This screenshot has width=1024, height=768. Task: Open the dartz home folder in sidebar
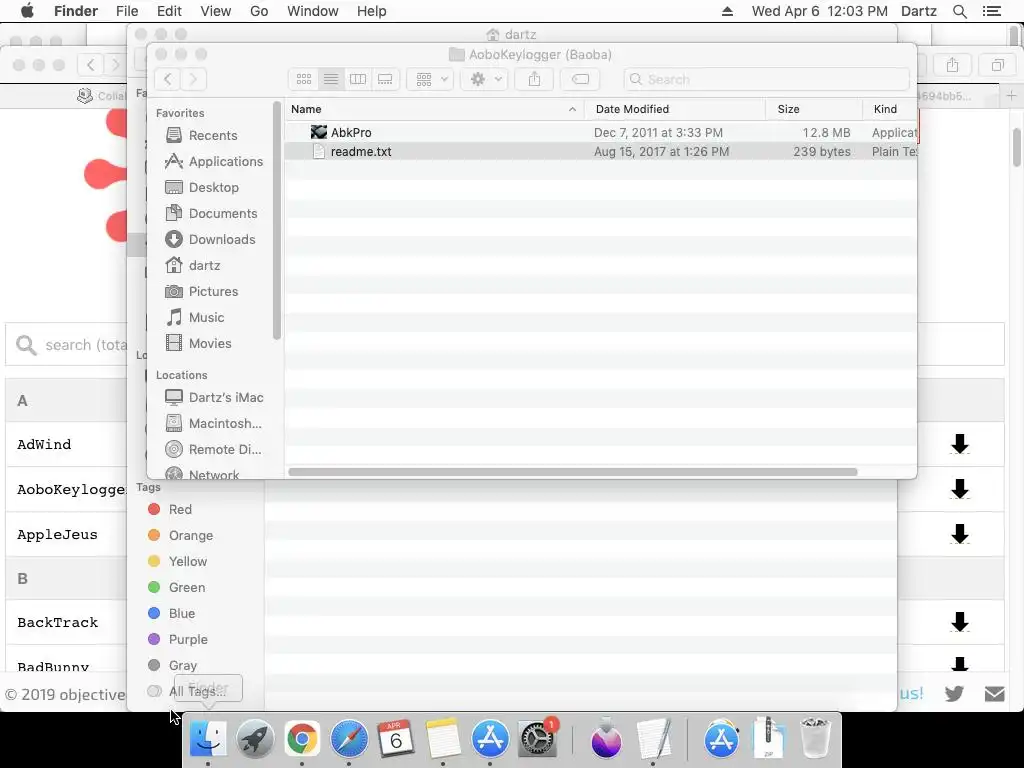193,266
